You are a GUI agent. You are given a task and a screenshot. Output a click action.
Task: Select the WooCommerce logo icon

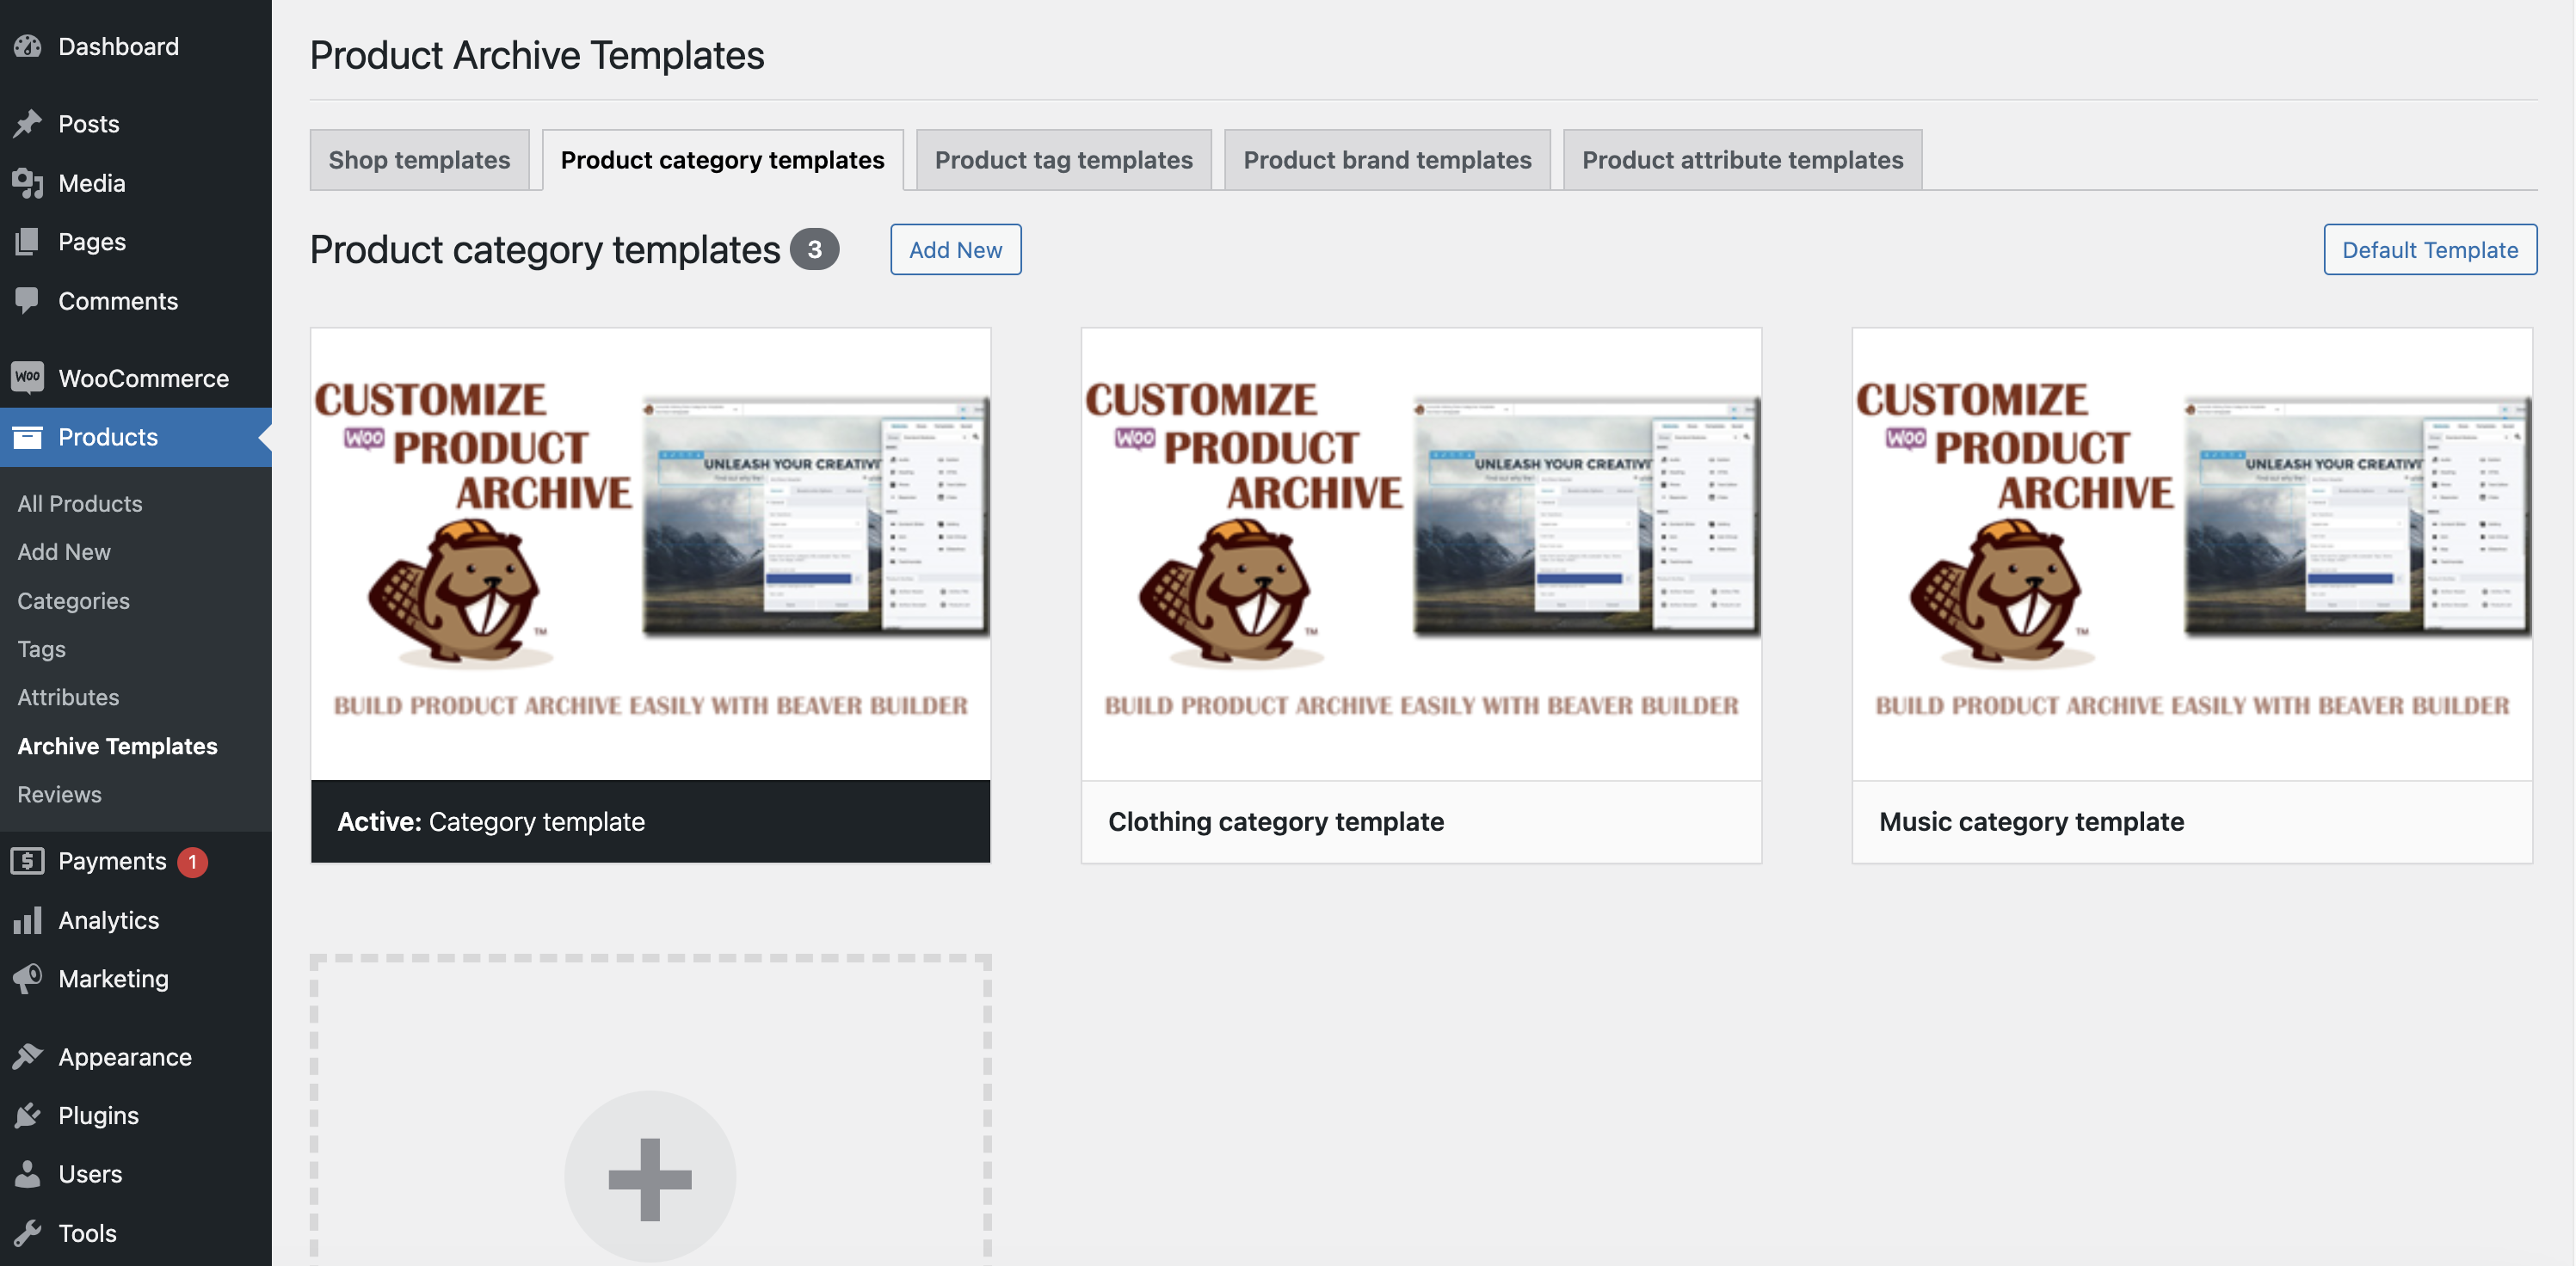28,377
